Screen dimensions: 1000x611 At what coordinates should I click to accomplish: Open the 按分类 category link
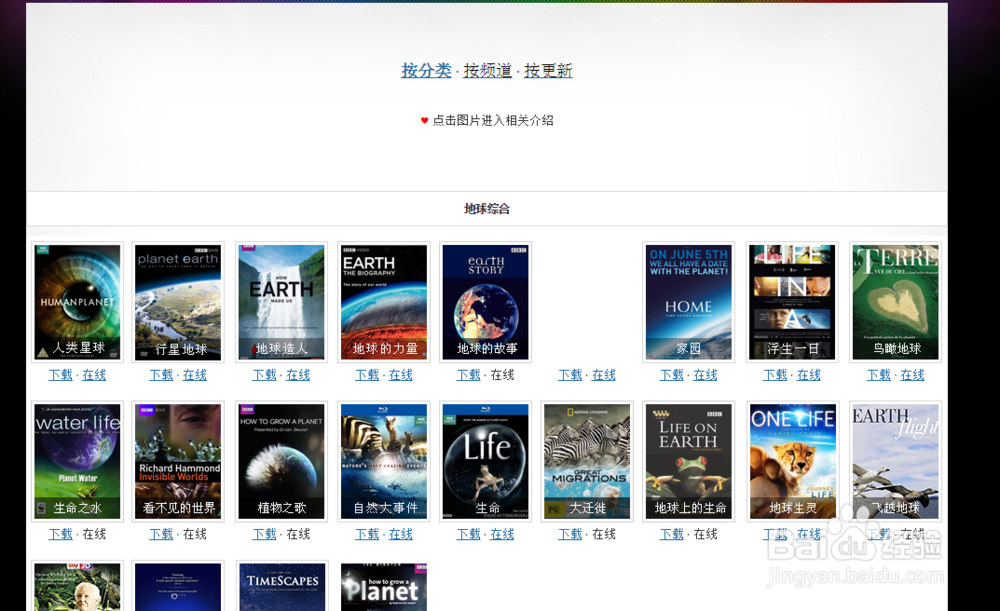pyautogui.click(x=426, y=70)
